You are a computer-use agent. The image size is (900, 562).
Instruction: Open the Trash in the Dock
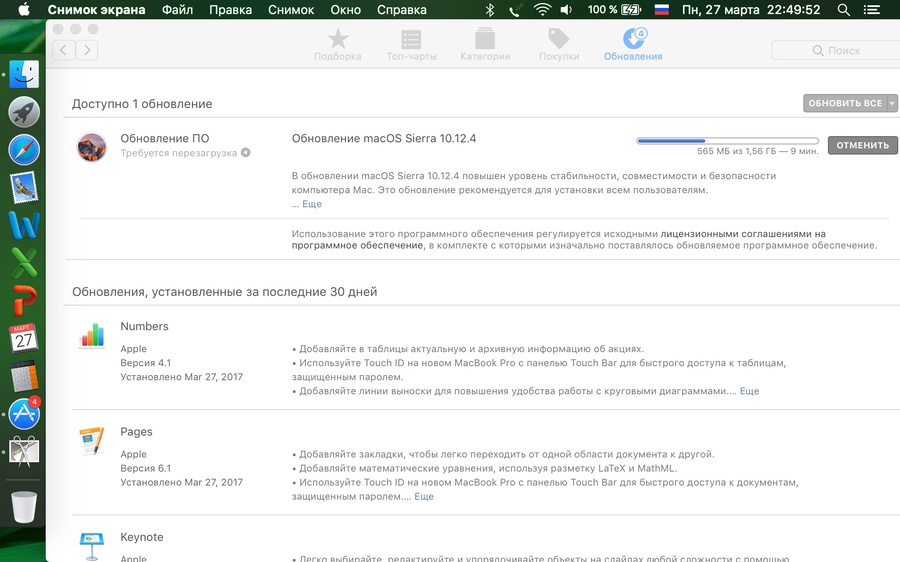coord(24,506)
